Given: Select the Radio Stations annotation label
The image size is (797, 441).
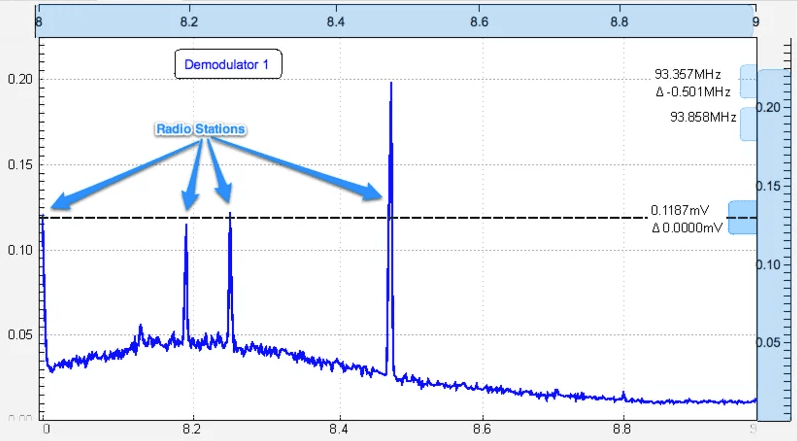Looking at the screenshot, I should point(200,129).
